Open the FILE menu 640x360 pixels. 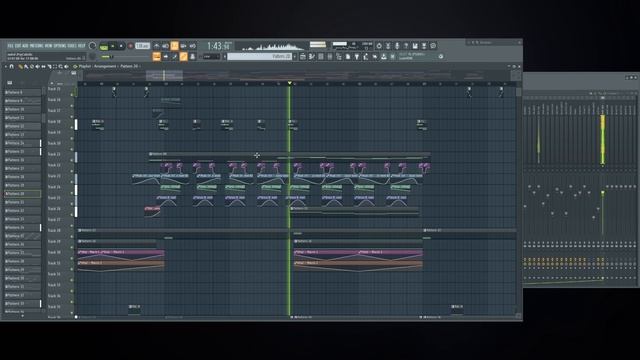click(x=11, y=45)
